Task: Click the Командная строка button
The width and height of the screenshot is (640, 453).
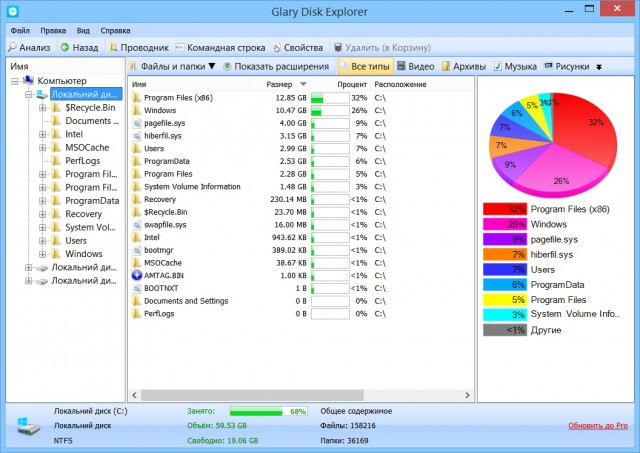Action: [x=220, y=48]
